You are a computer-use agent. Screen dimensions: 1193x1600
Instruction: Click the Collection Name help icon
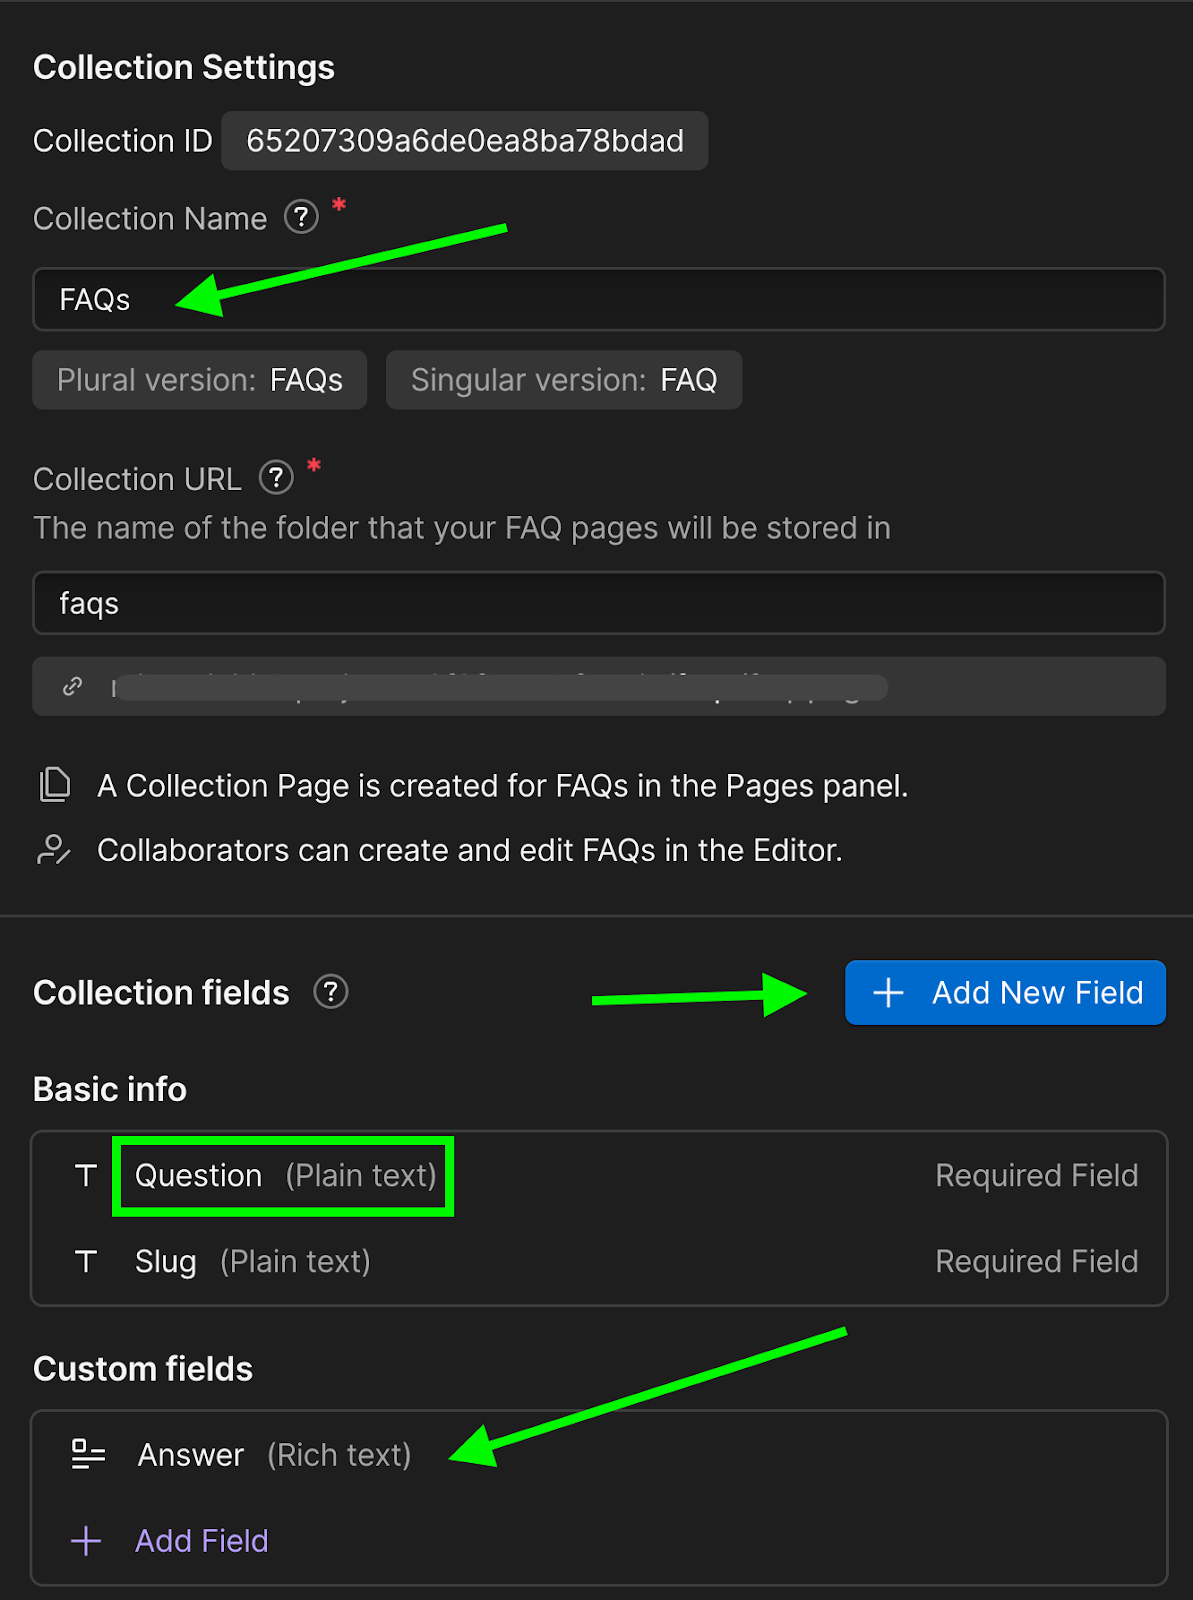pos(301,217)
